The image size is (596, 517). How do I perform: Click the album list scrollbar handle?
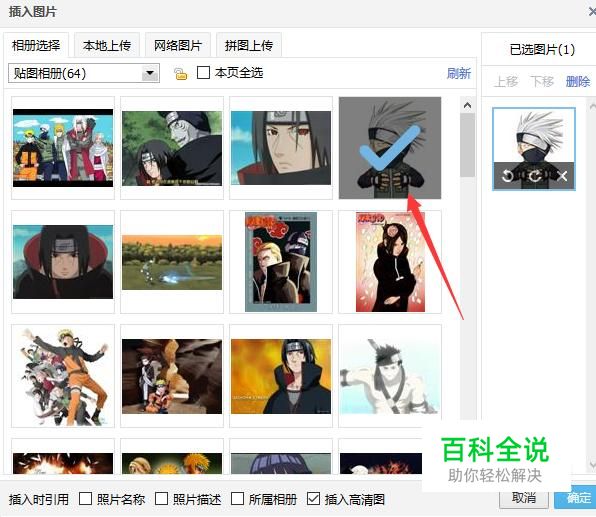point(468,145)
